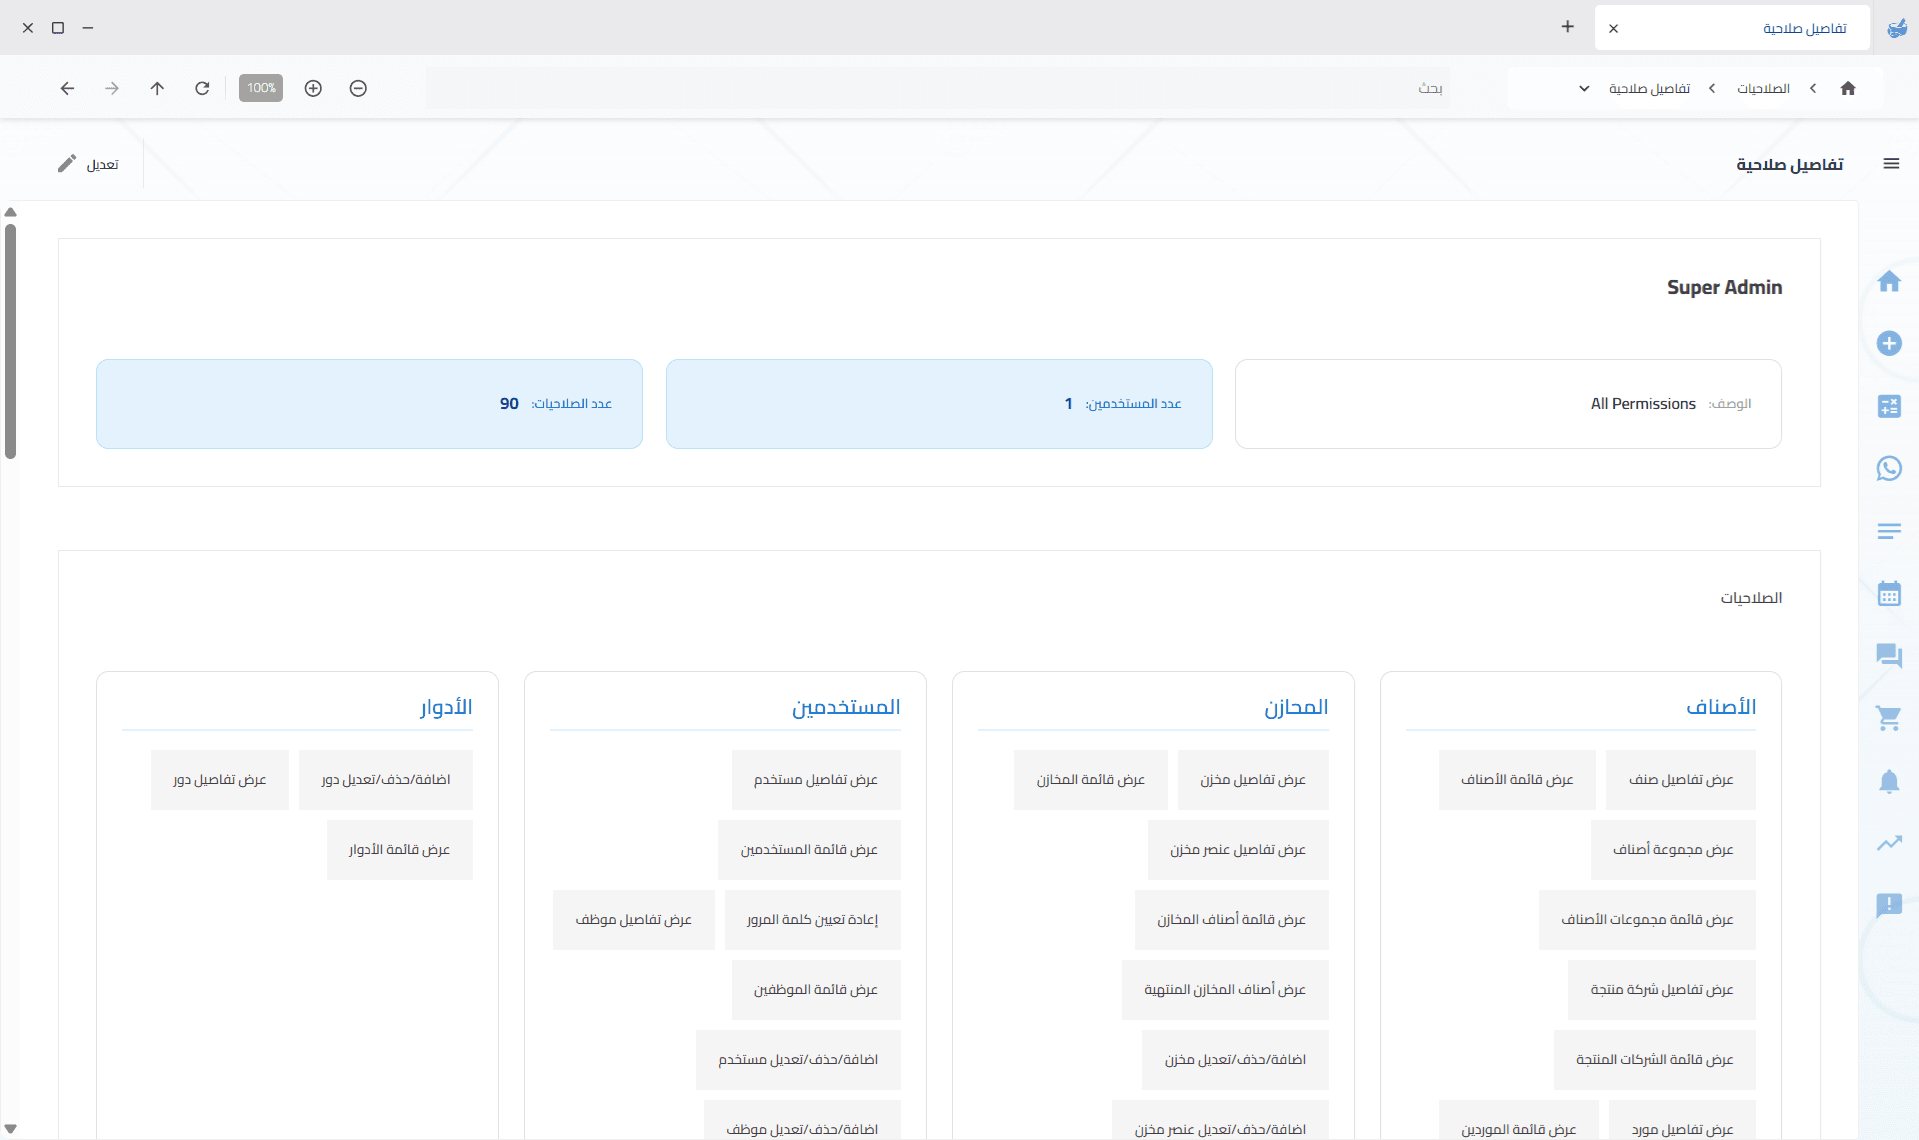Click the blue plus add icon in sidebar
This screenshot has width=1919, height=1140.
point(1890,343)
